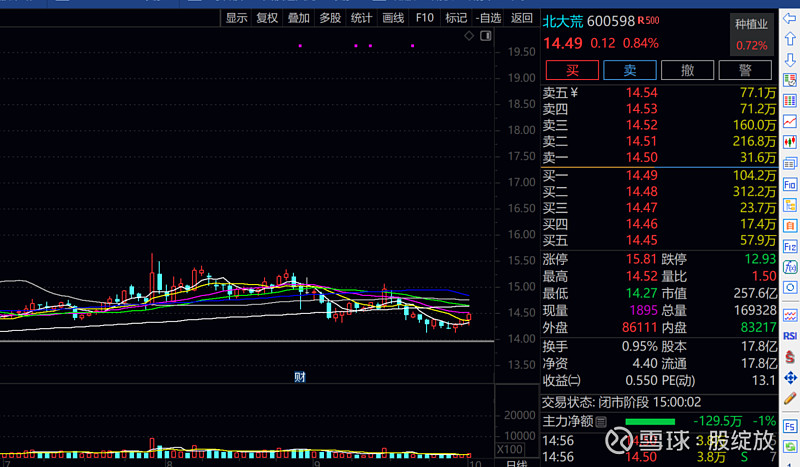
Task: Click the 财 finance marker on chart
Action: (x=299, y=377)
